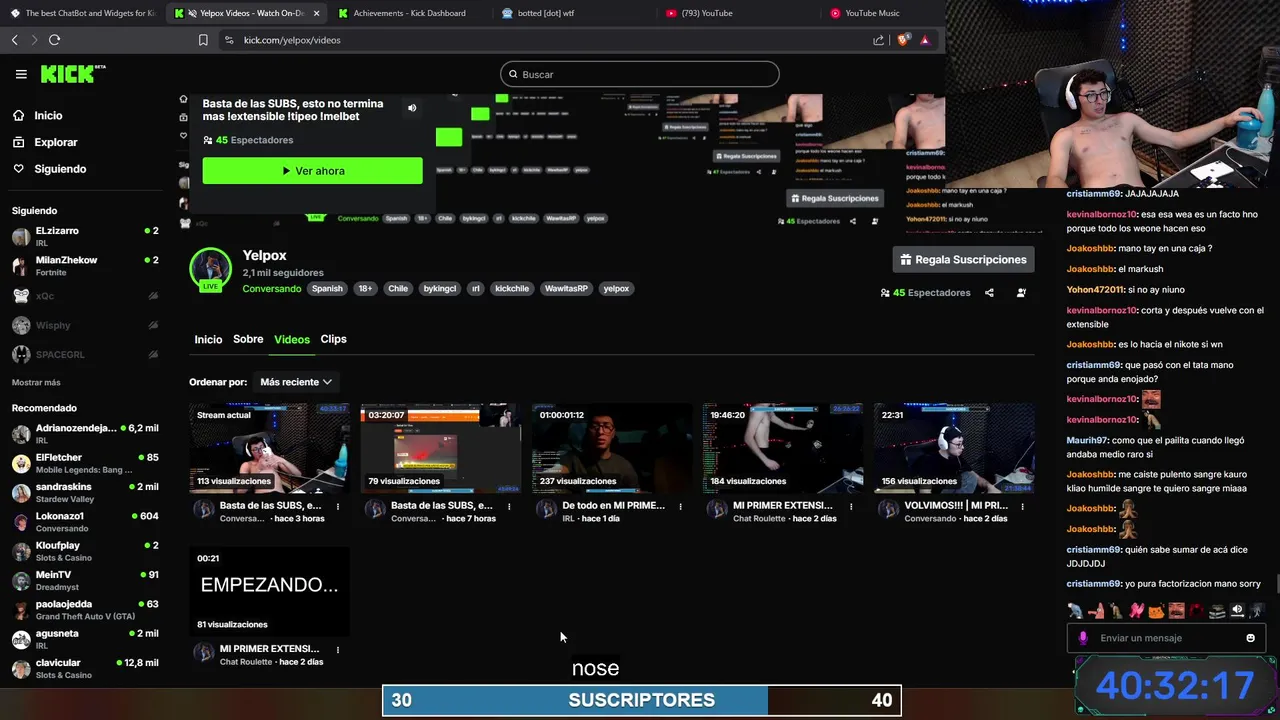Switch to Clips channel tab

click(x=333, y=339)
